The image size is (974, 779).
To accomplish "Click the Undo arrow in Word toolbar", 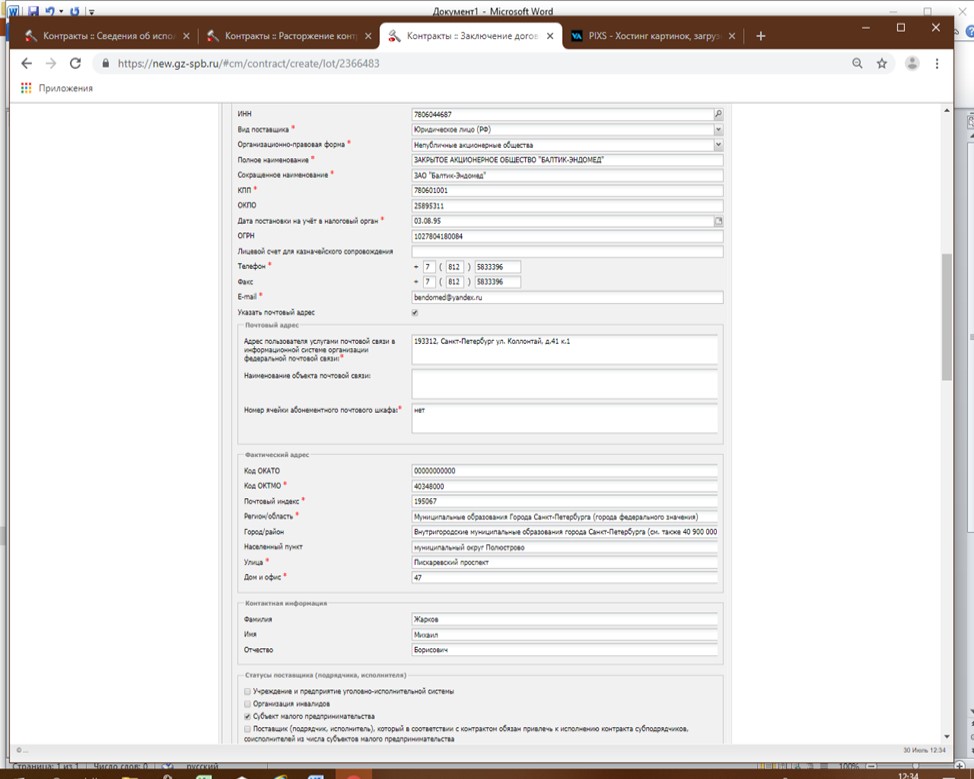I will (x=50, y=11).
